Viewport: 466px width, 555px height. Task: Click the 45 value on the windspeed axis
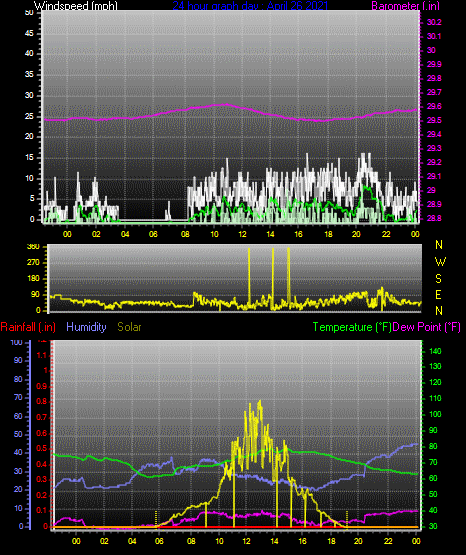point(29,34)
